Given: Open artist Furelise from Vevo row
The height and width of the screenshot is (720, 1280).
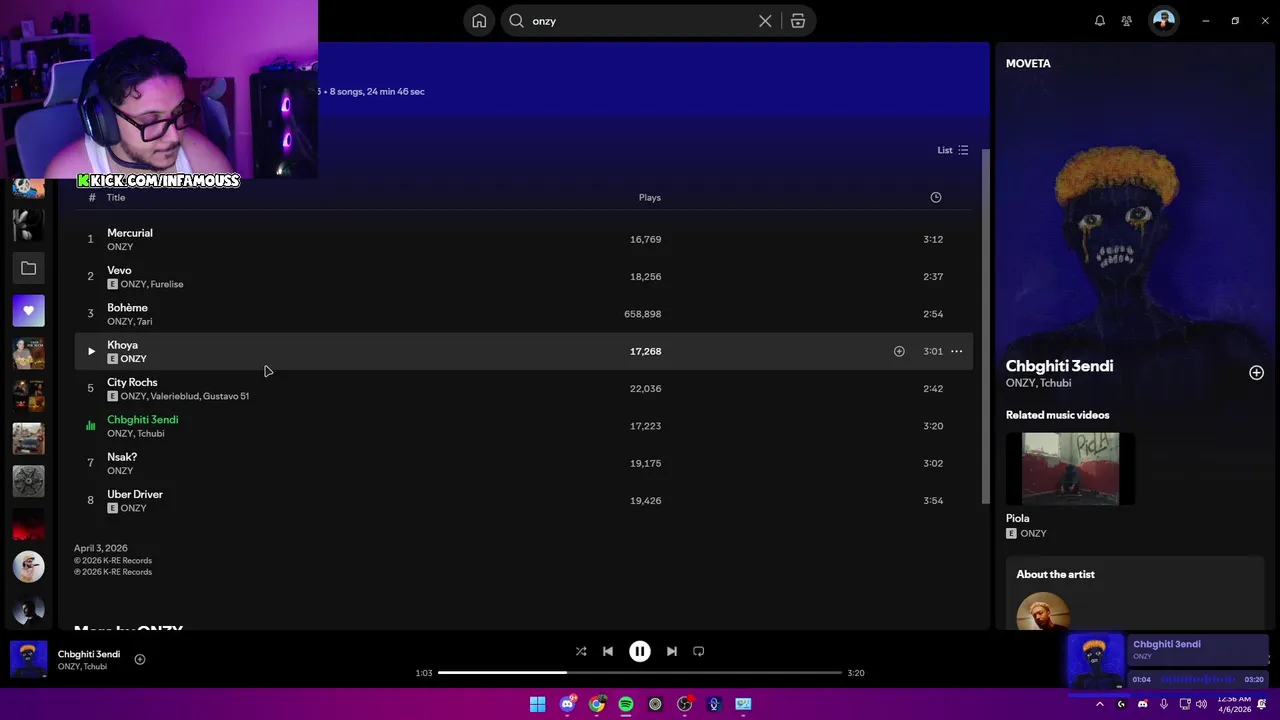Looking at the screenshot, I should point(167,284).
